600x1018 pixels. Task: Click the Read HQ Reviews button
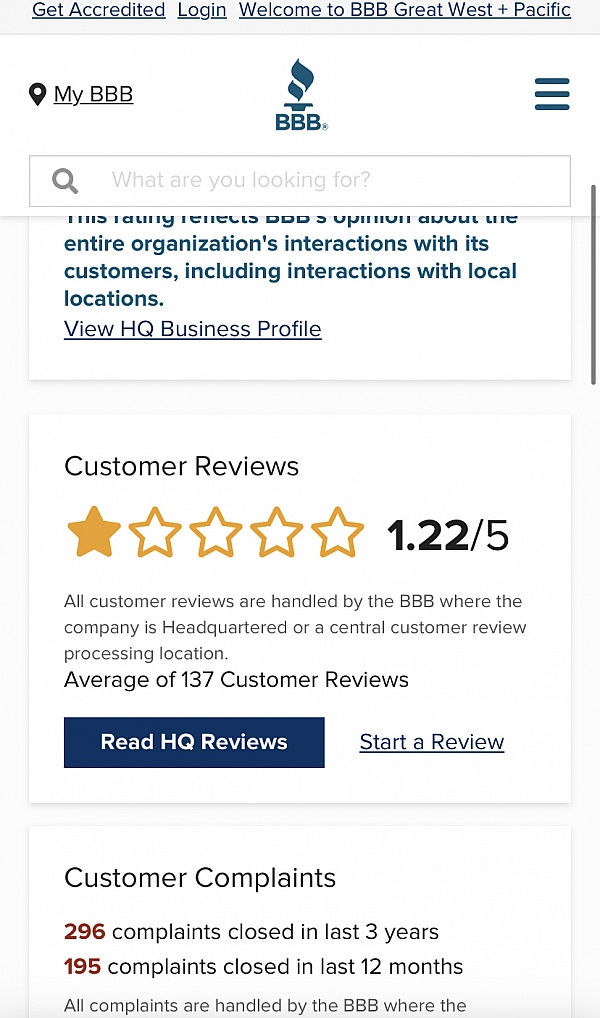click(x=194, y=742)
